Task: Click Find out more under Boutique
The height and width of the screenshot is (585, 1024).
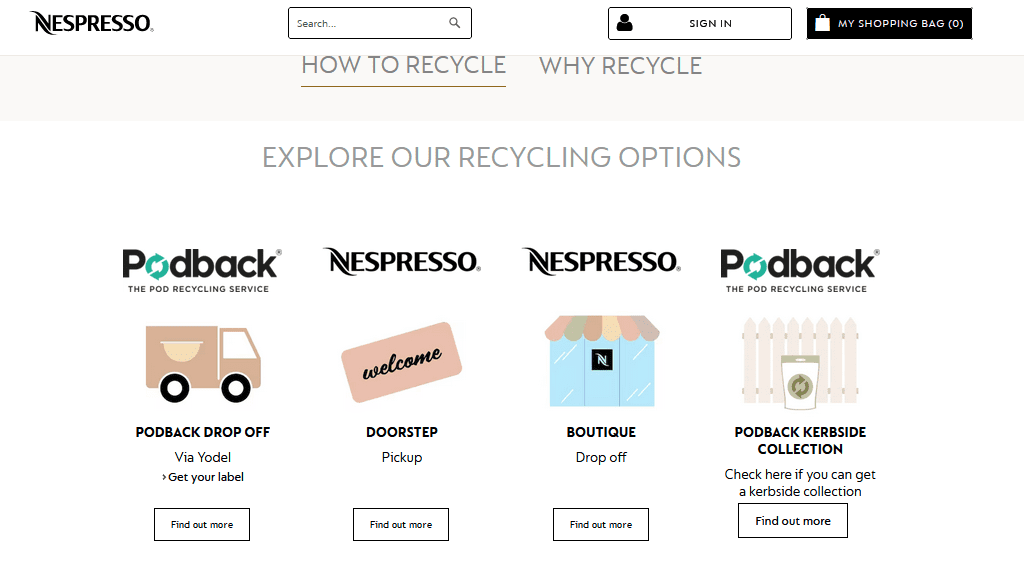Action: point(601,524)
